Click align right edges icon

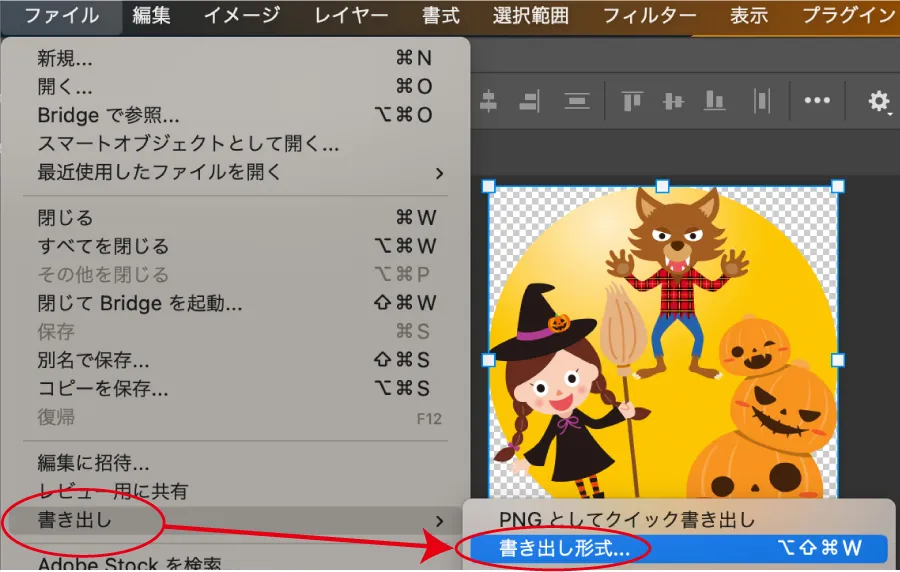530,102
